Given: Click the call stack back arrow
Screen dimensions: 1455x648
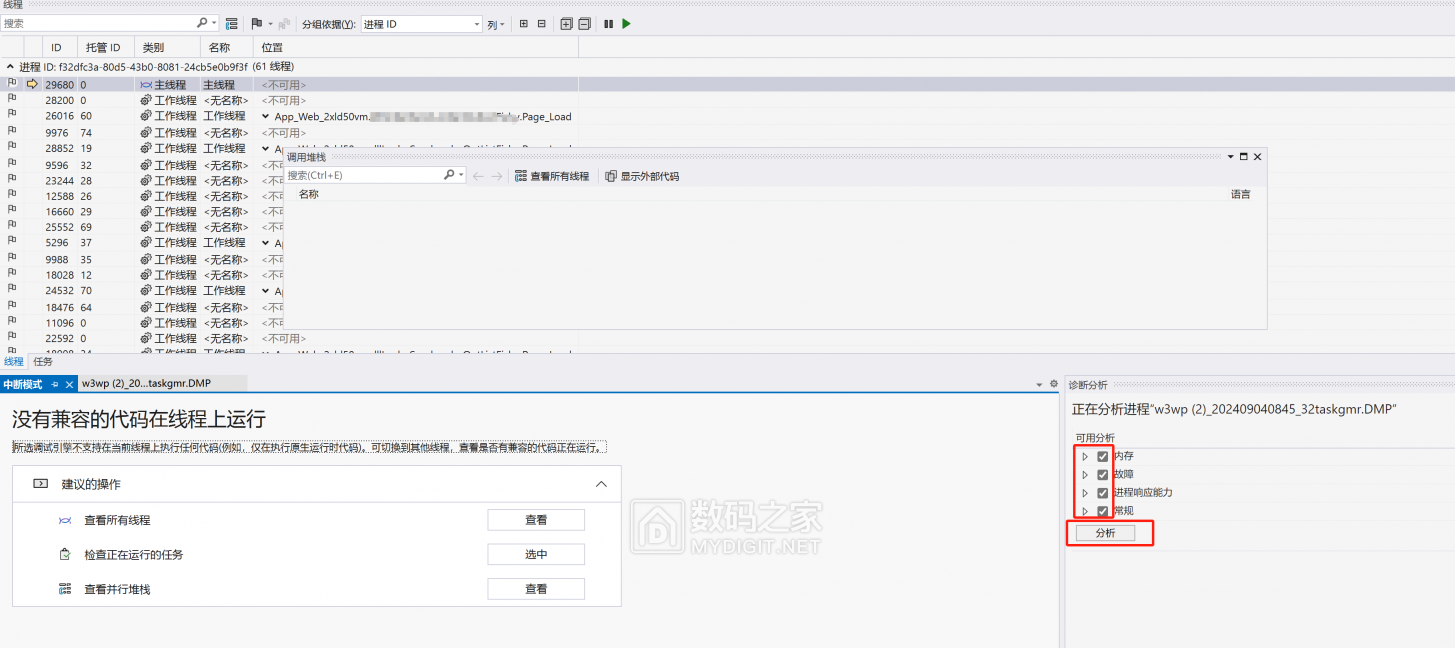Looking at the screenshot, I should [x=478, y=176].
